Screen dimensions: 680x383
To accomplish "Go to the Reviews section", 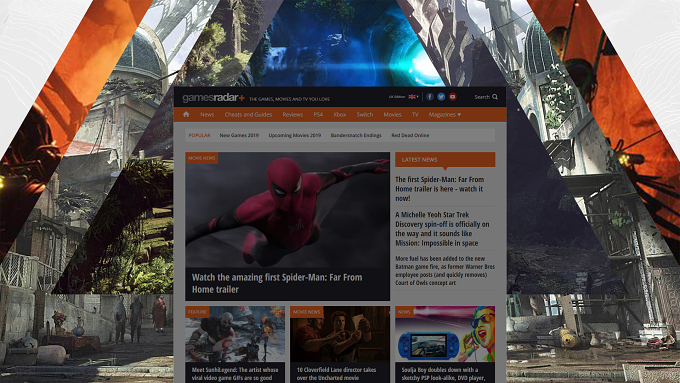I will tap(292, 115).
